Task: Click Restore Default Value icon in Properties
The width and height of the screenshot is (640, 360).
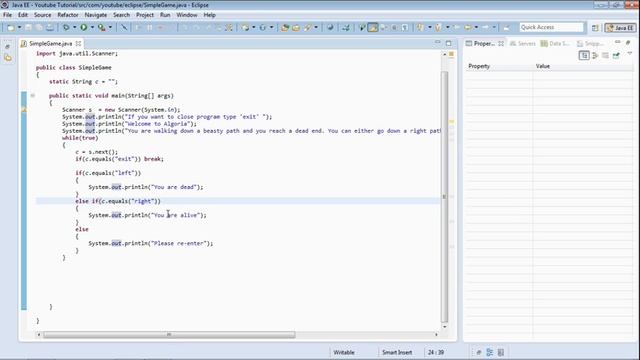Action: point(605,56)
